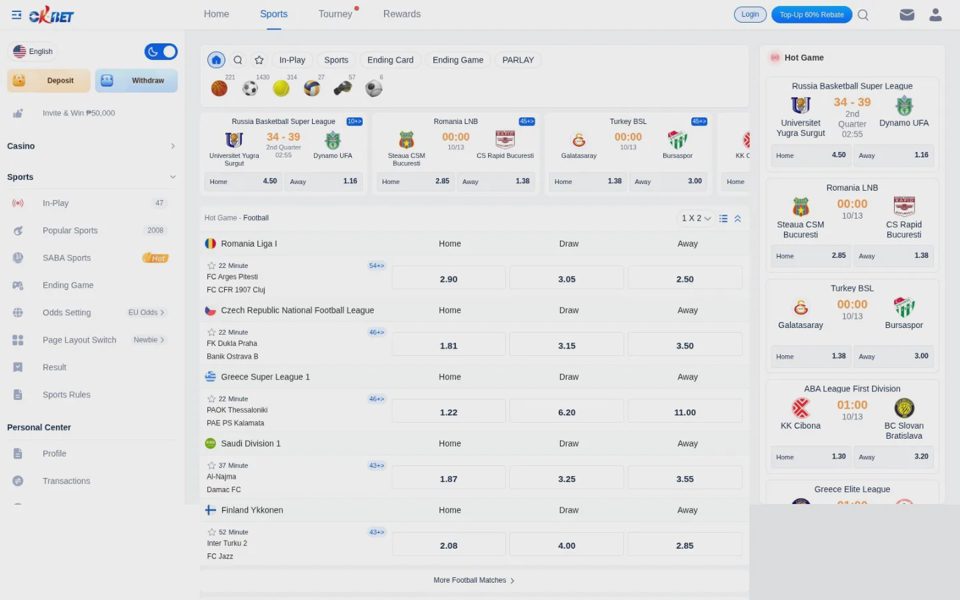Collapse the Sports section in the sidebar
Viewport: 960px width, 600px height.
tap(90, 177)
